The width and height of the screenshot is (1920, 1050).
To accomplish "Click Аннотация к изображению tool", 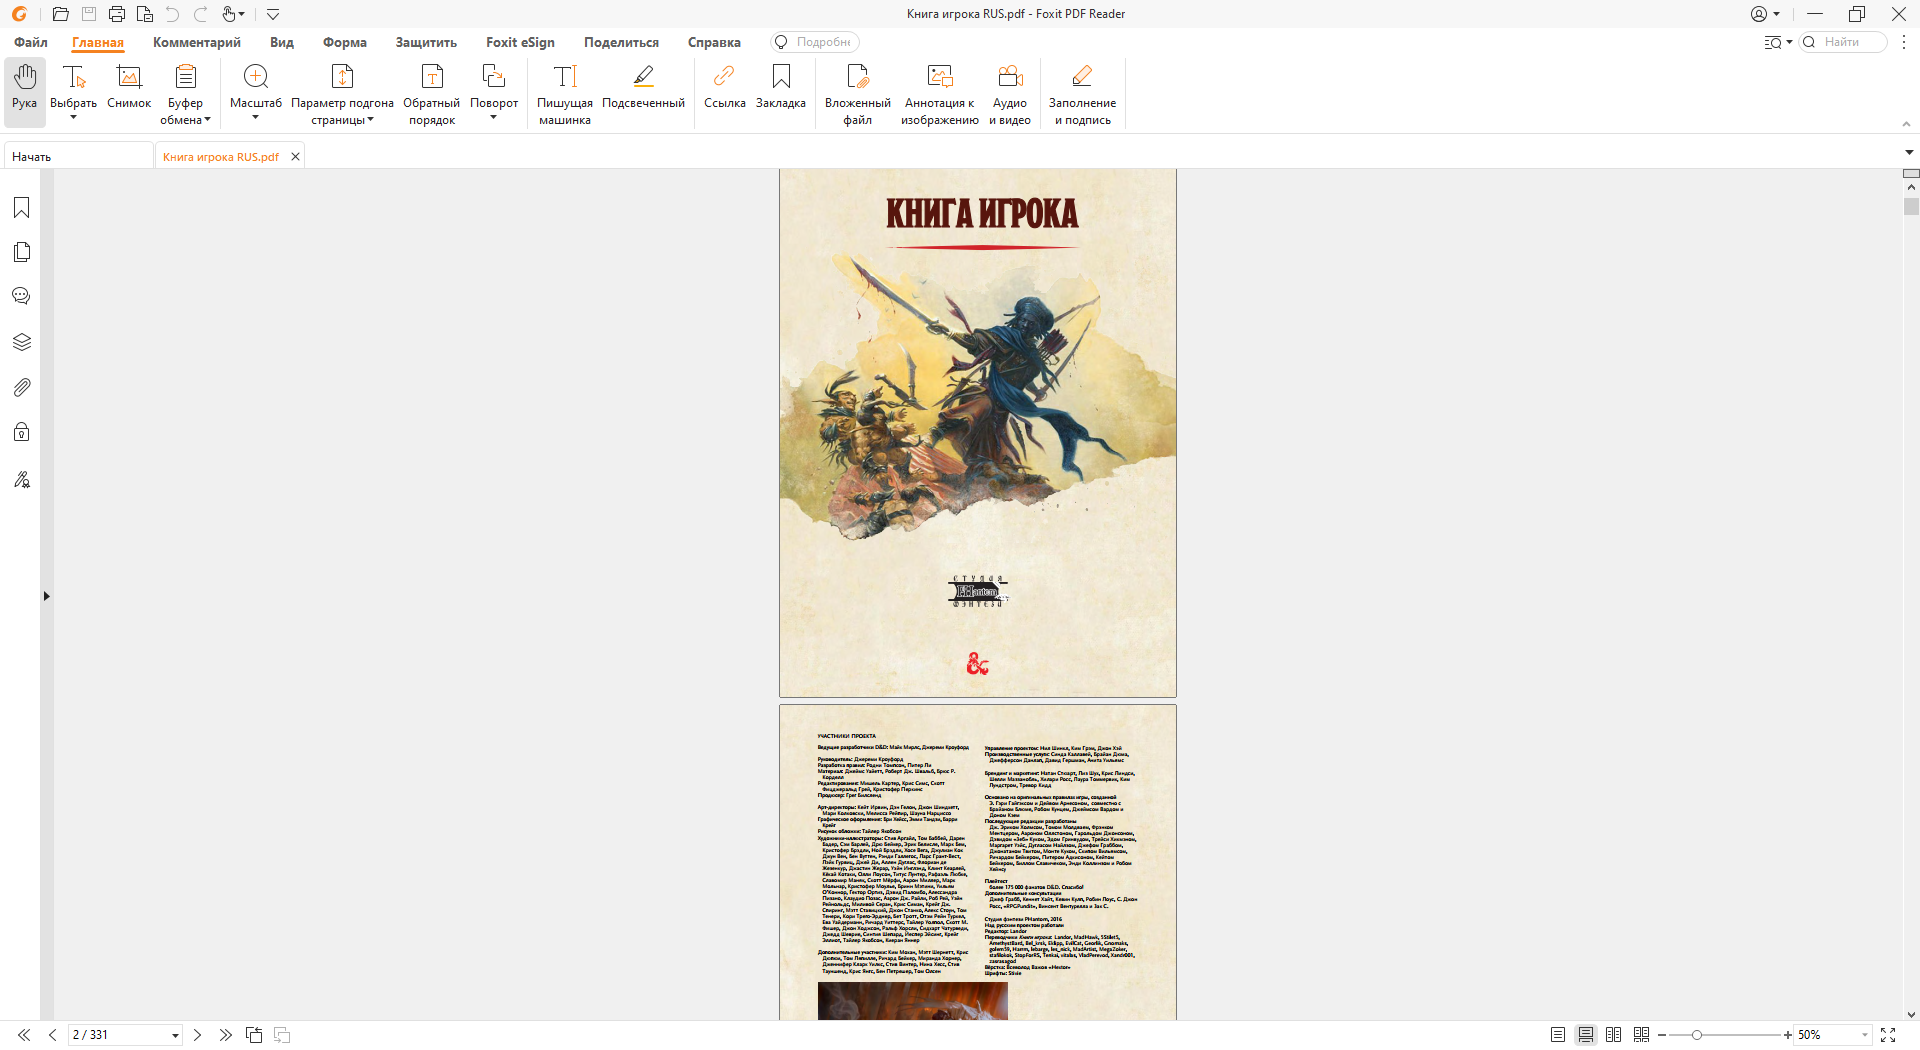I will tap(940, 93).
